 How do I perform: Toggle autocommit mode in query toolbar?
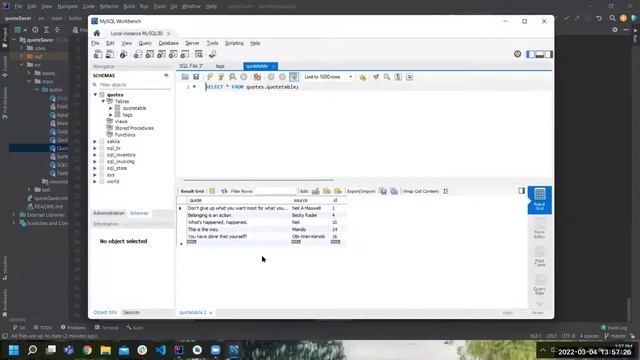293,77
